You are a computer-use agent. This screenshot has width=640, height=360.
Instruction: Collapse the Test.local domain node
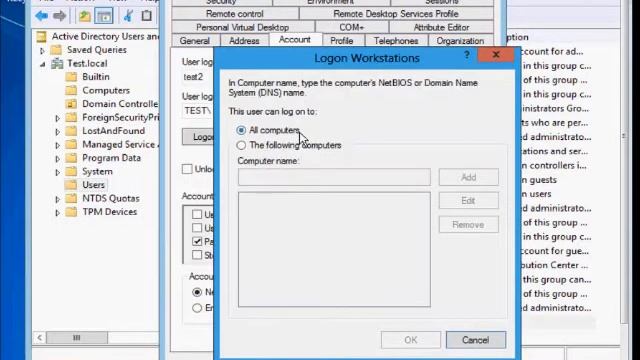tap(42, 64)
